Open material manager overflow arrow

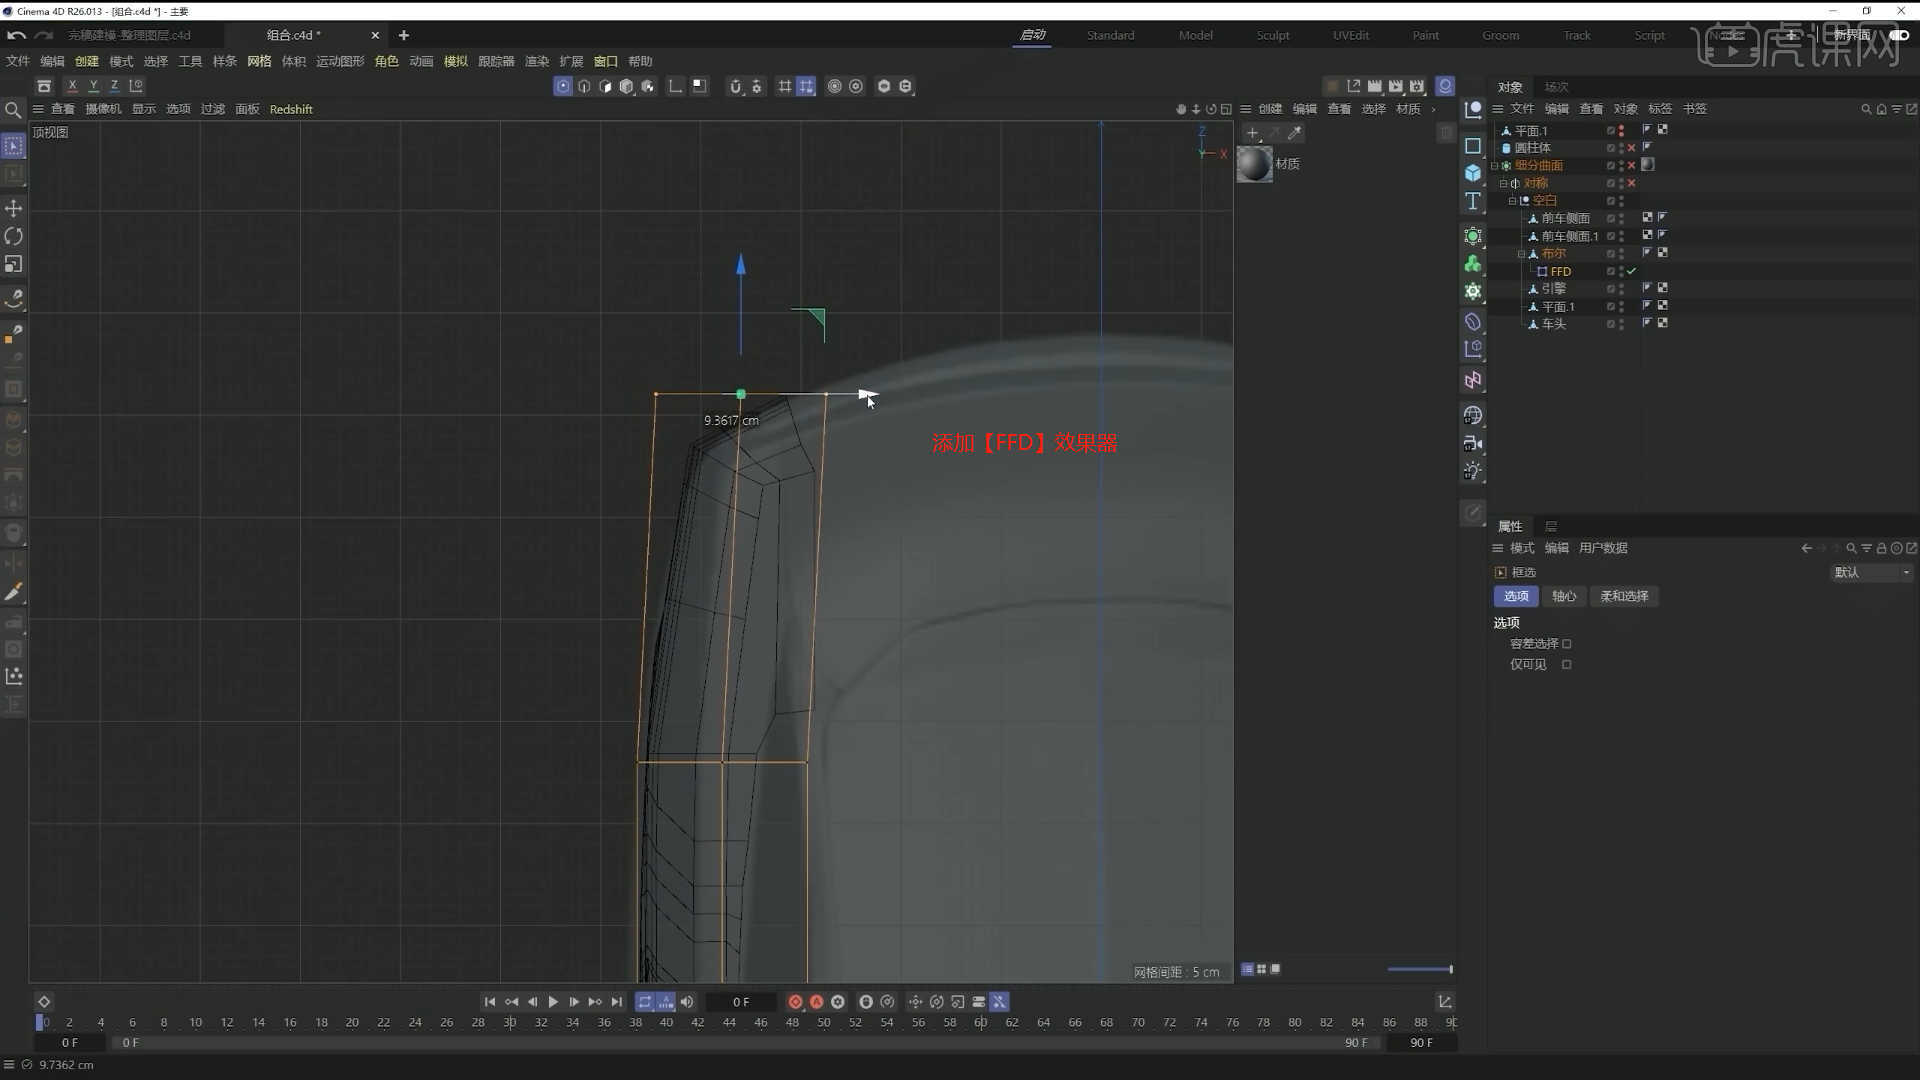pos(1434,109)
